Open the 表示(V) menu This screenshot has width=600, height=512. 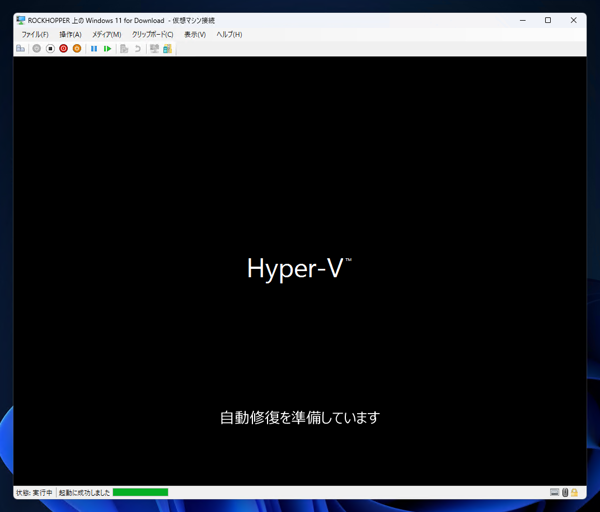point(195,34)
